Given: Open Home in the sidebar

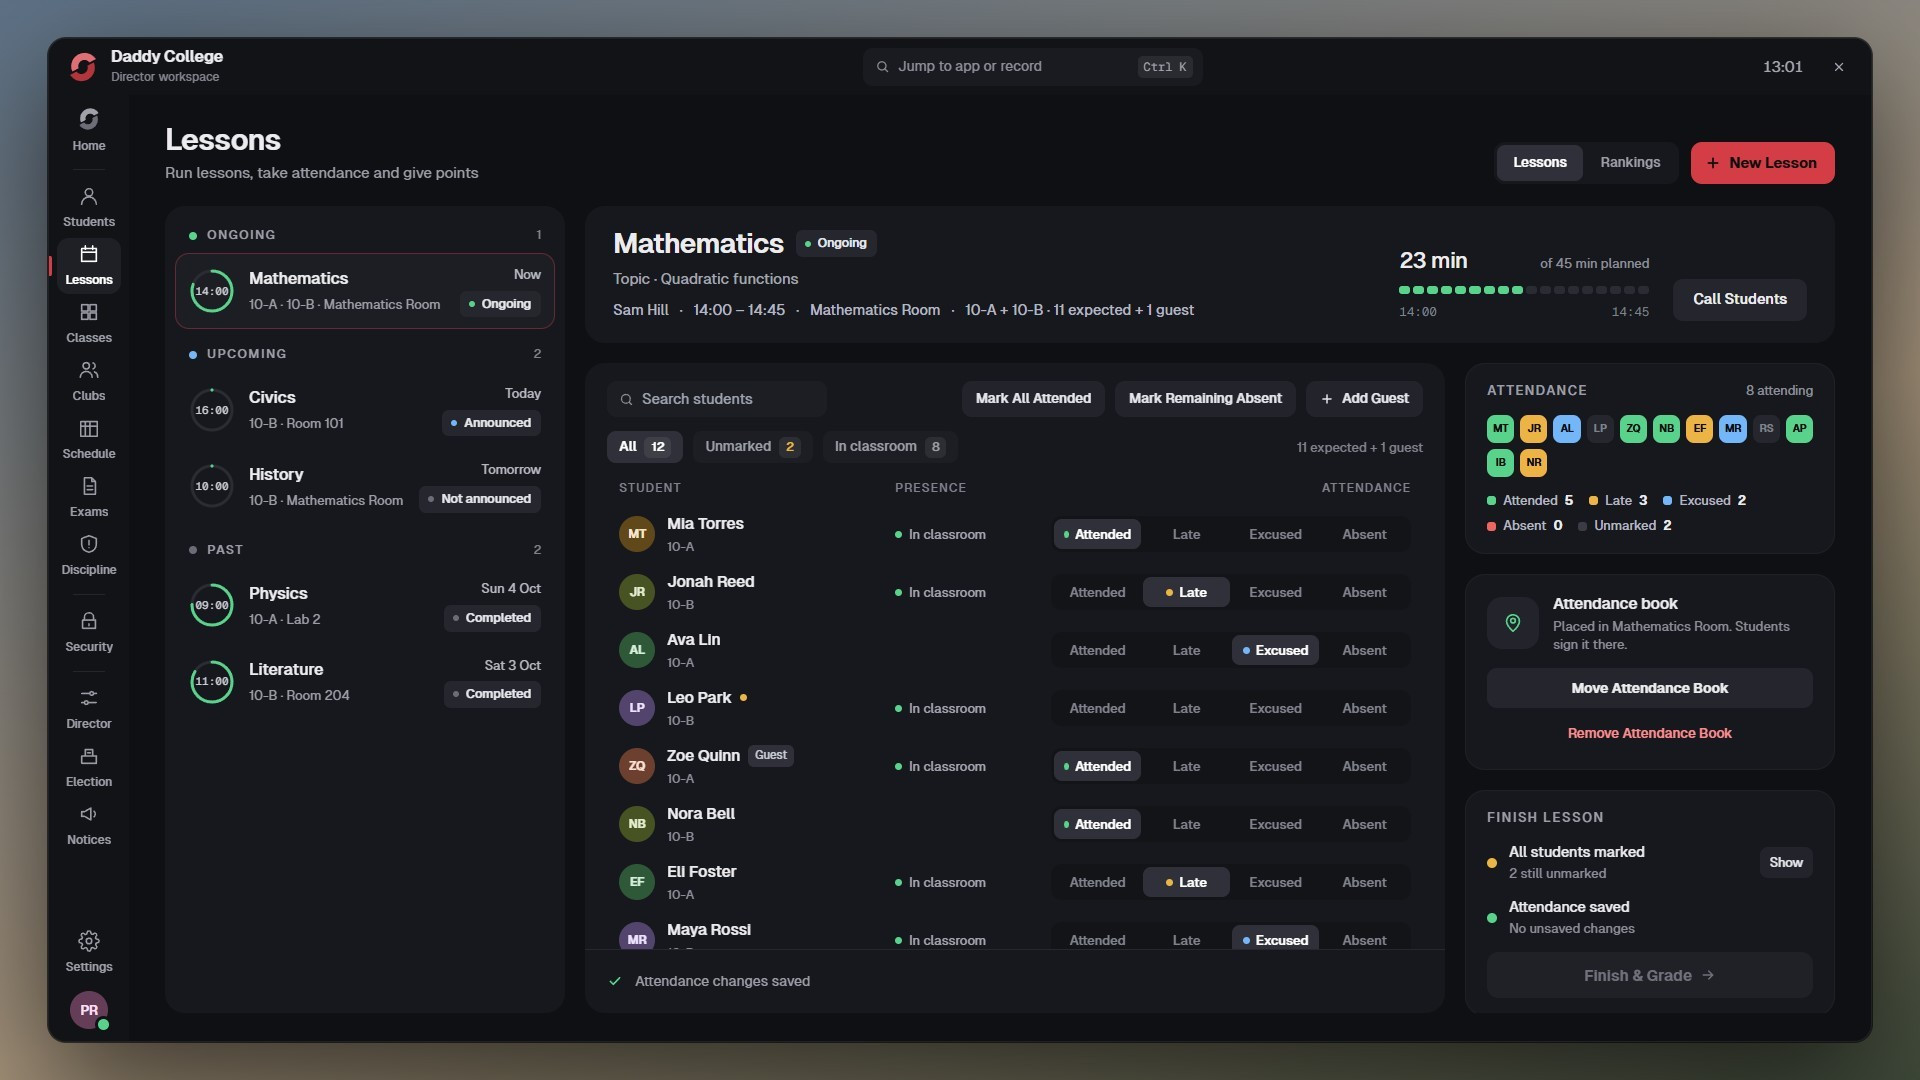Looking at the screenshot, I should [x=88, y=130].
